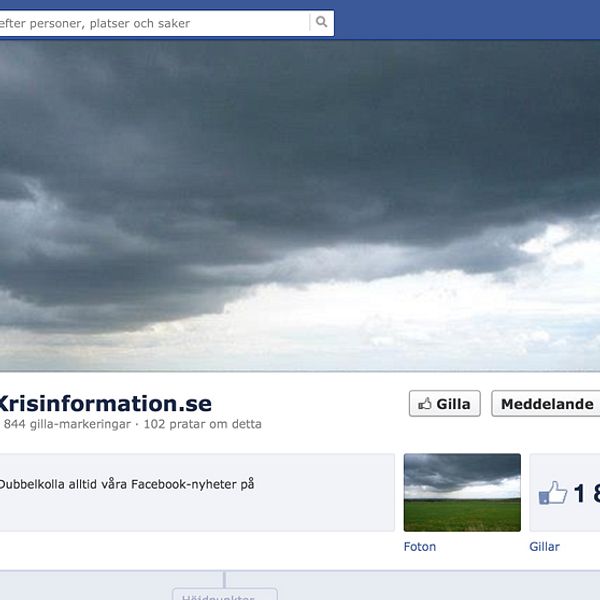The image size is (600, 600).
Task: Click the 102 pratar om detta text
Action: point(202,424)
